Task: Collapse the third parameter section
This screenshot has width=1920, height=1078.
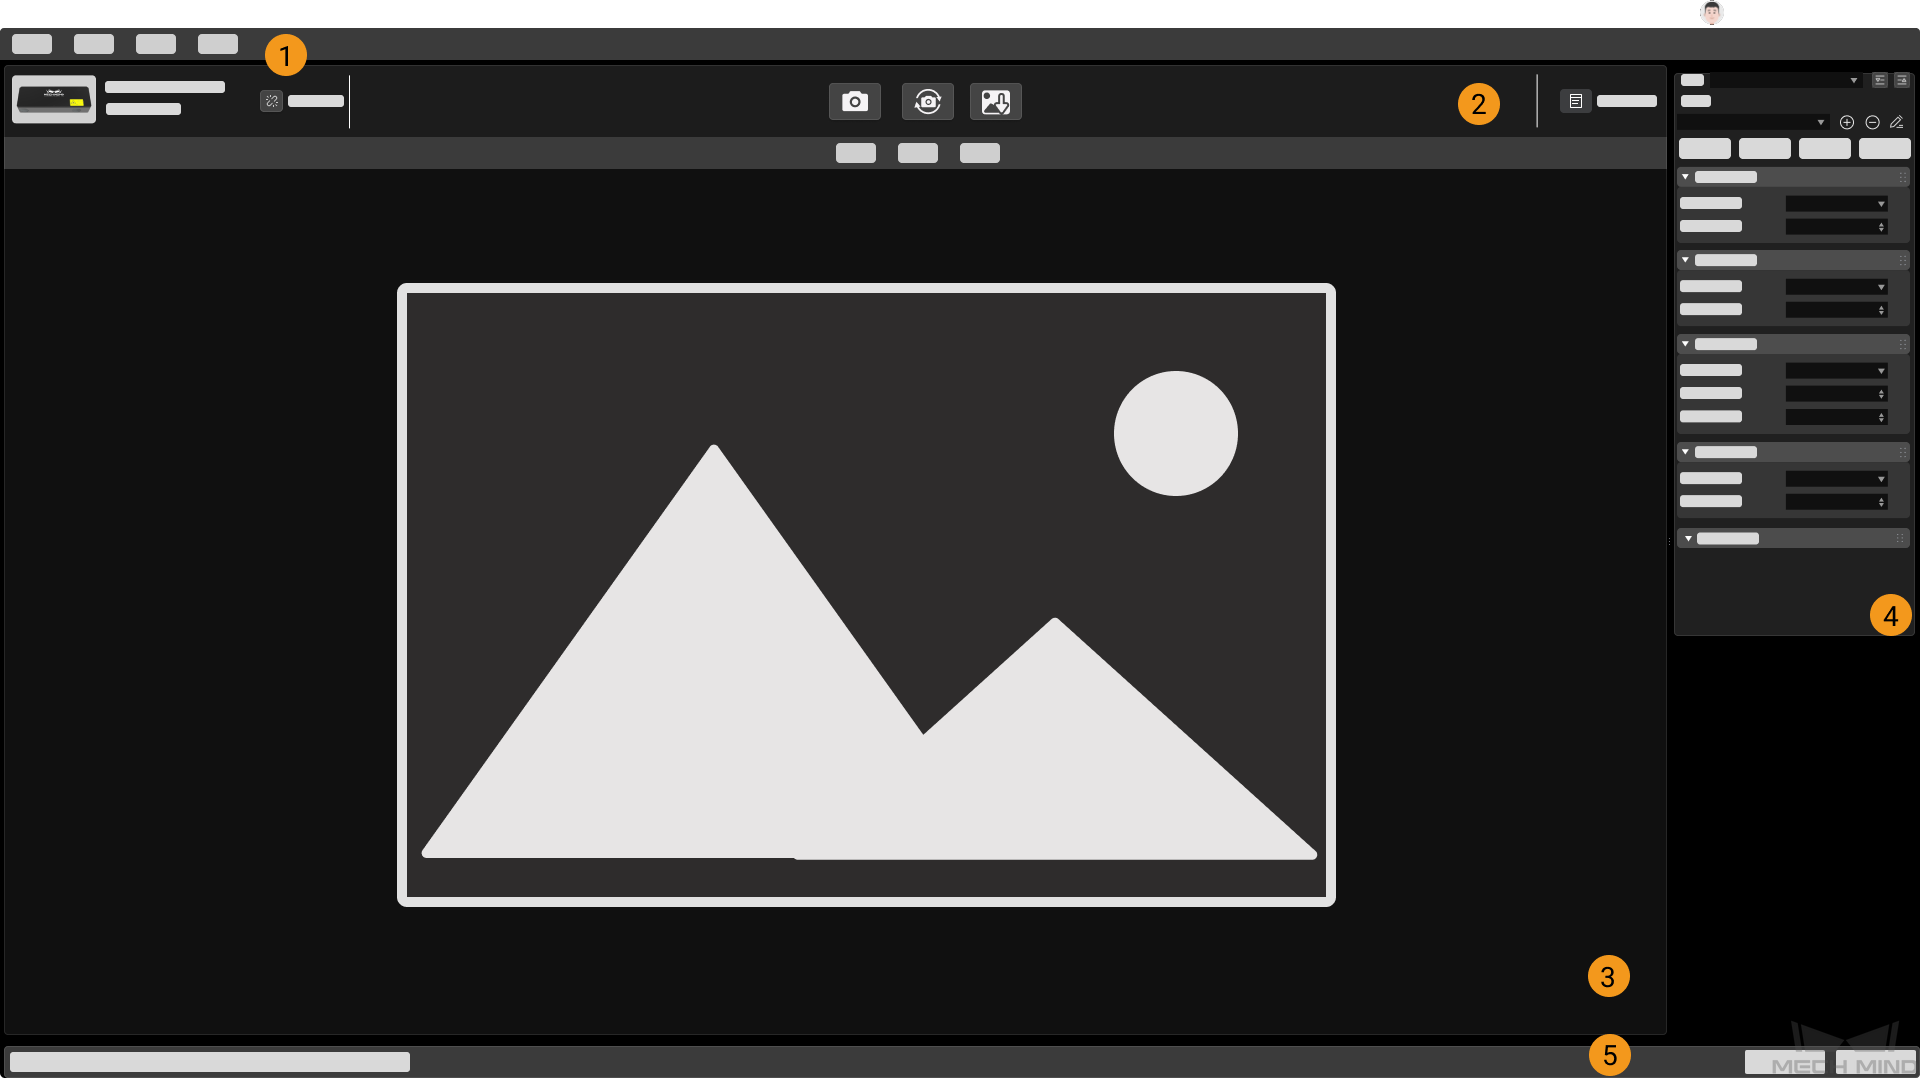Action: coord(1686,344)
